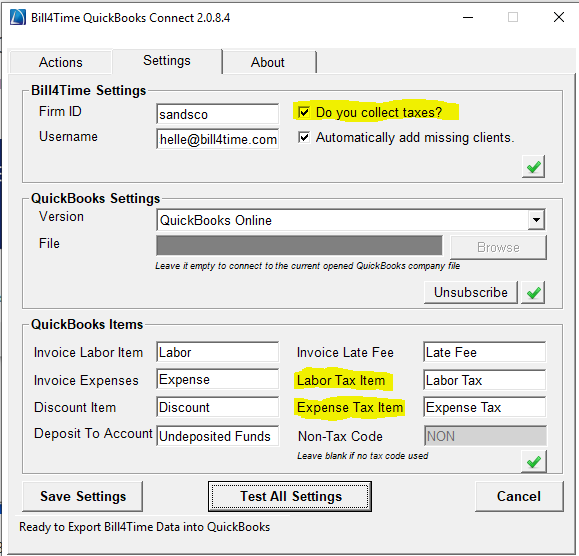Click green checkmark beside Unsubscribe button
This screenshot has width=579, height=556.
pos(533,293)
